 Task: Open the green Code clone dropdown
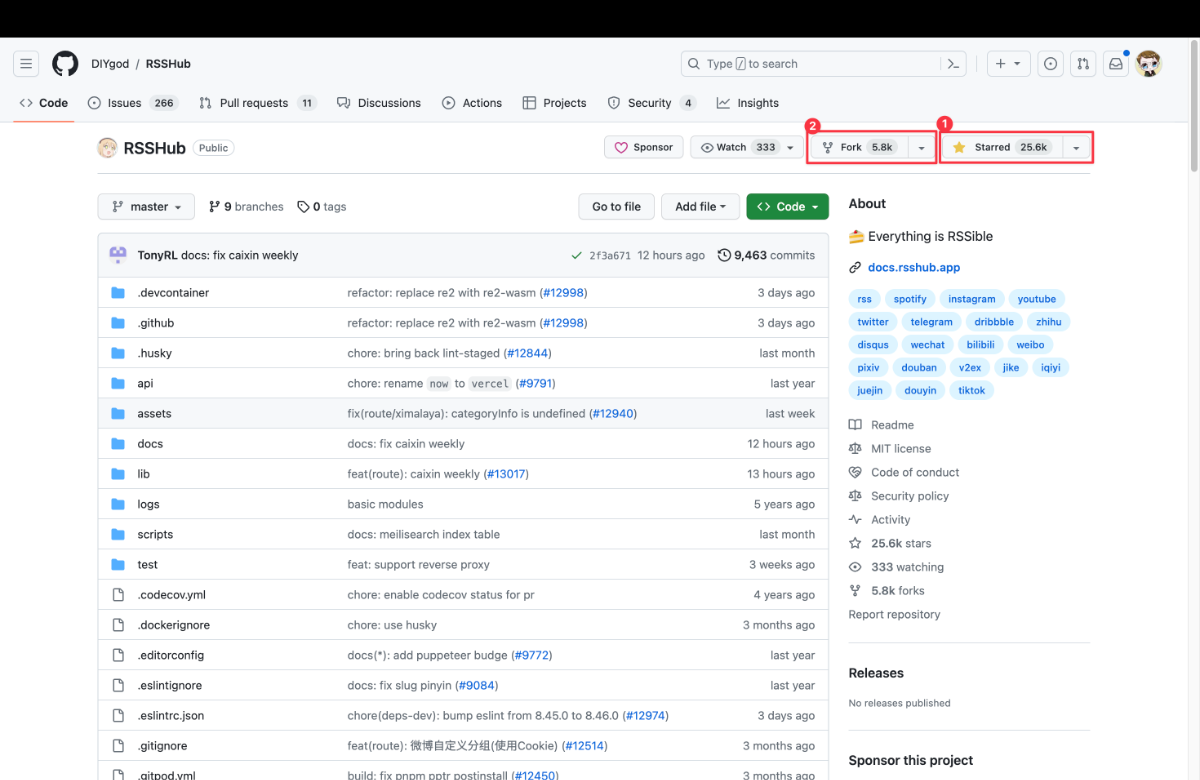pos(787,207)
